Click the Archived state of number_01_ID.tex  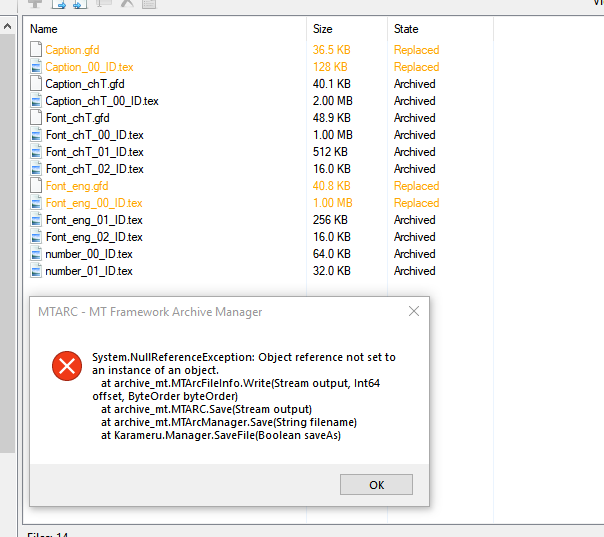point(414,271)
